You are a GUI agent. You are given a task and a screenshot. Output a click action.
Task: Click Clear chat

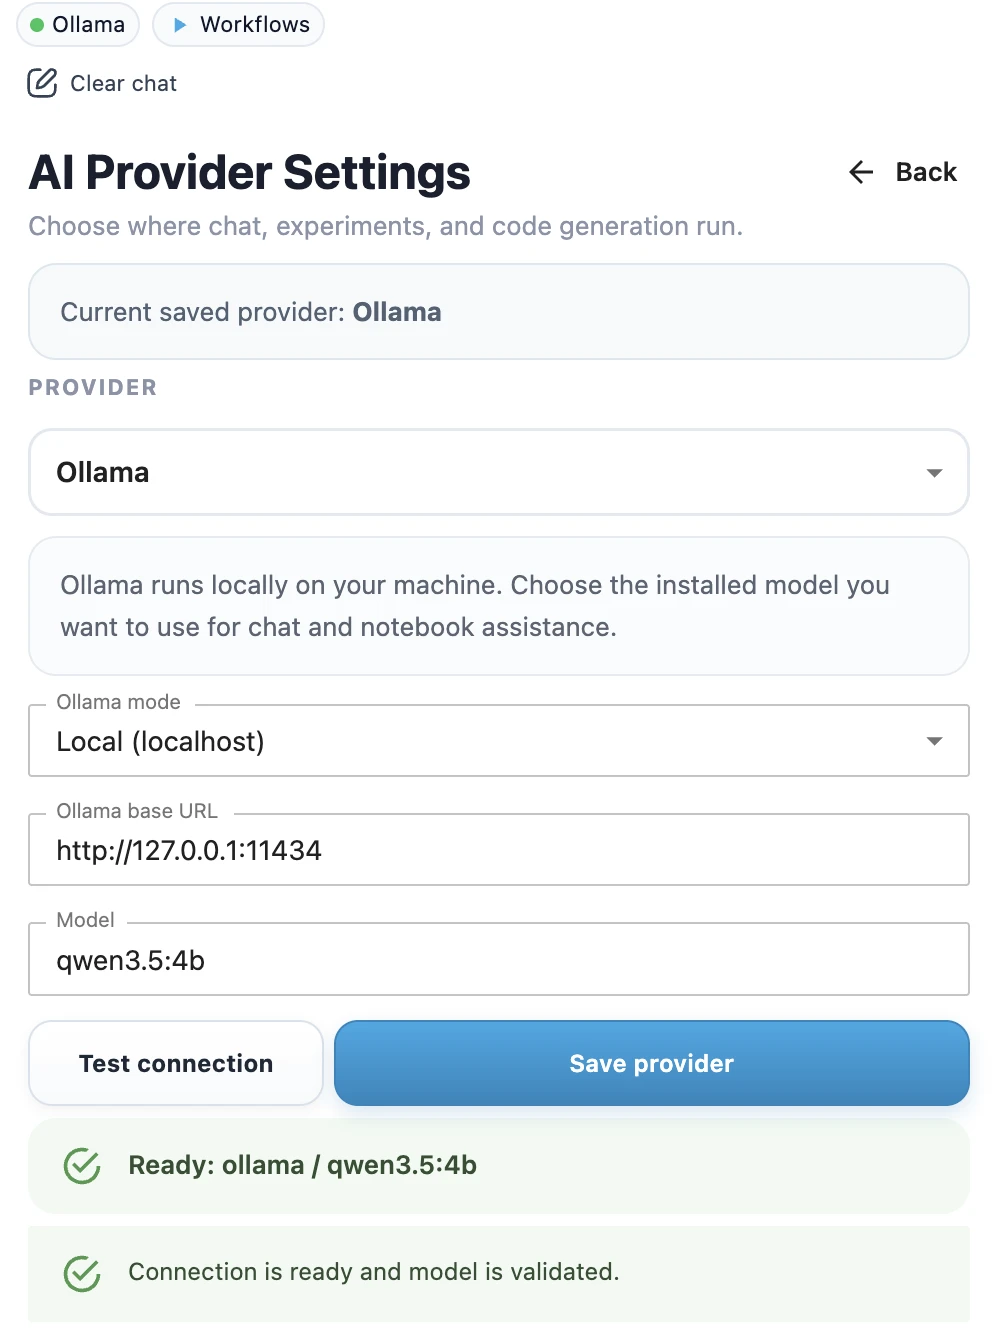[122, 83]
